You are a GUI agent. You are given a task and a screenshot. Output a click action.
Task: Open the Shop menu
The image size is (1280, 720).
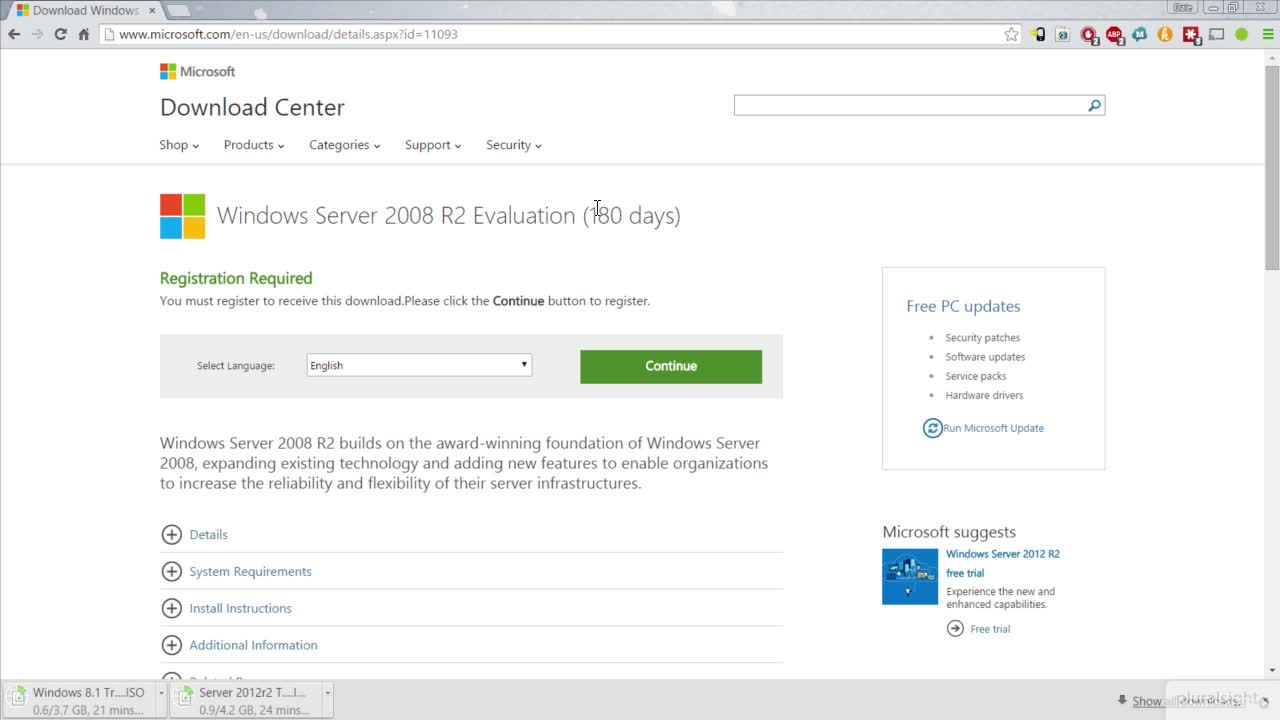pos(179,145)
